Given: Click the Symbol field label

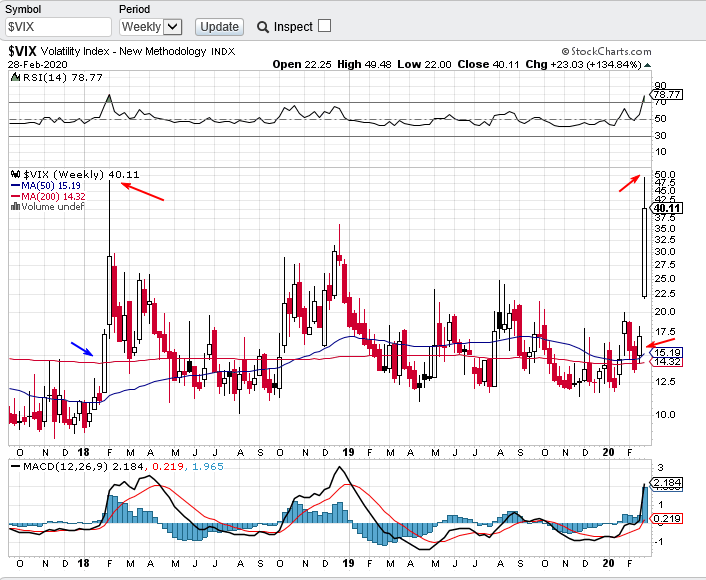Looking at the screenshot, I should tap(23, 9).
